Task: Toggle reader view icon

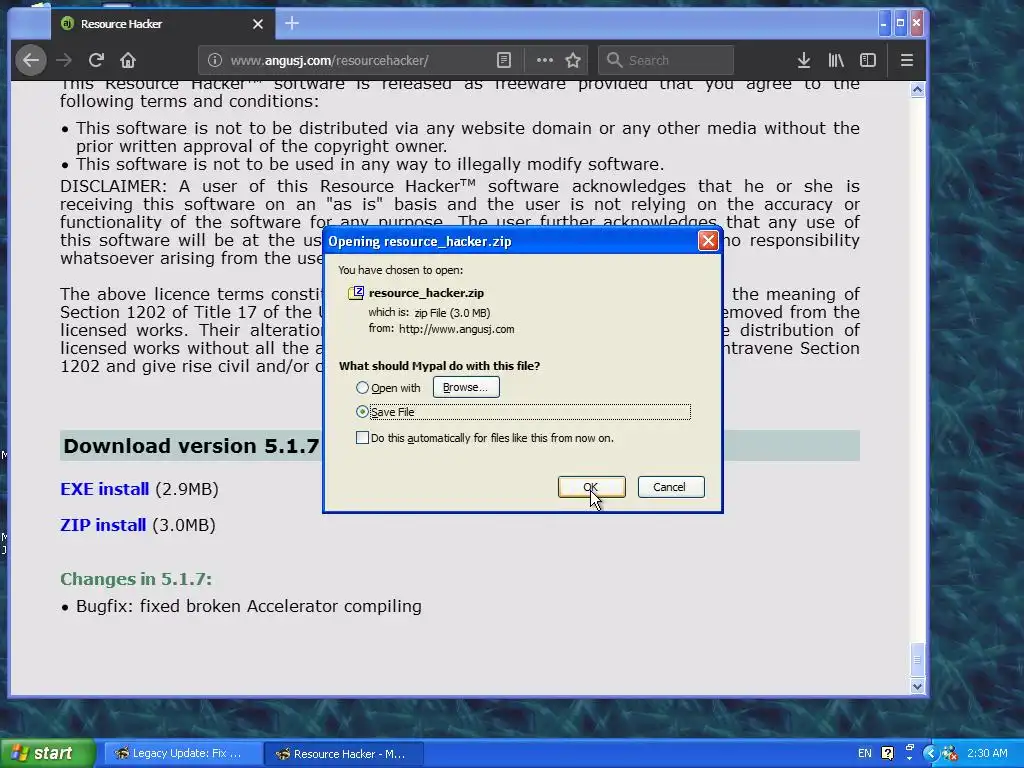Action: point(504,61)
